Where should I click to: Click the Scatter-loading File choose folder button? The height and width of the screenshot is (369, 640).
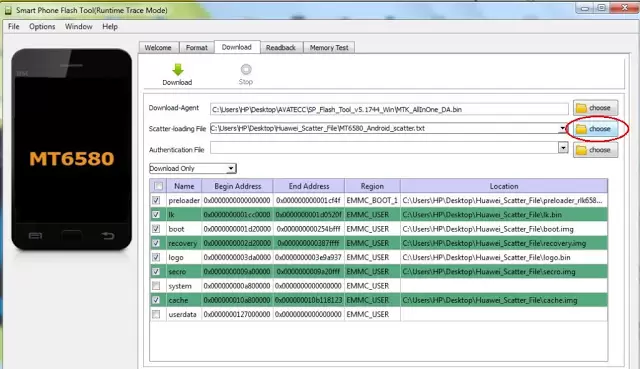pos(595,129)
